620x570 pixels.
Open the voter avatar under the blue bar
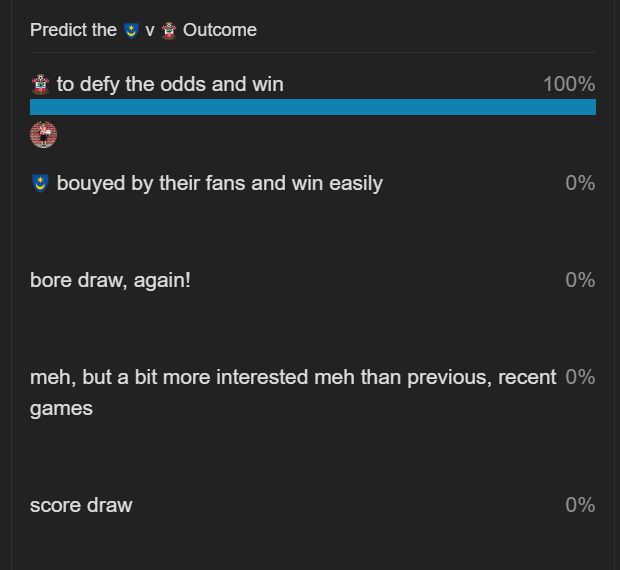click(44, 134)
